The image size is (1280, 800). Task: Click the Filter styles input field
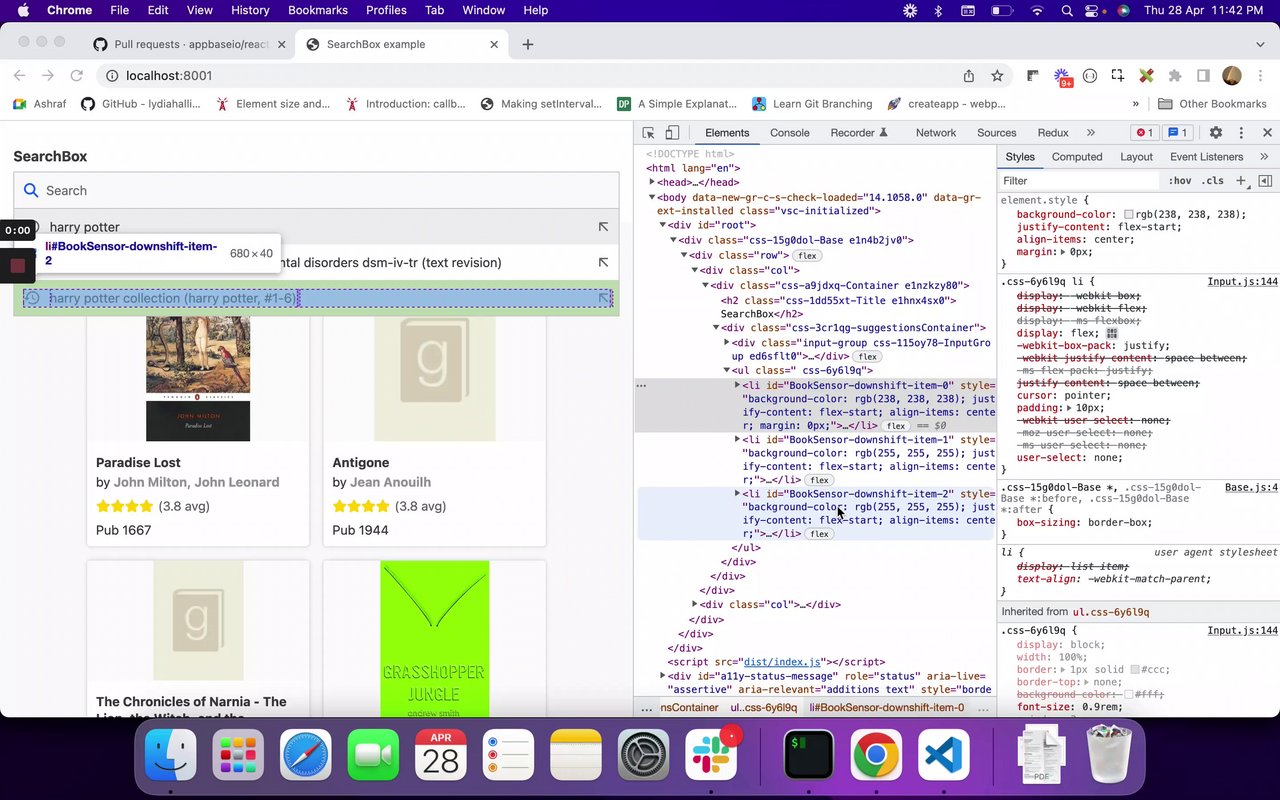1080,181
